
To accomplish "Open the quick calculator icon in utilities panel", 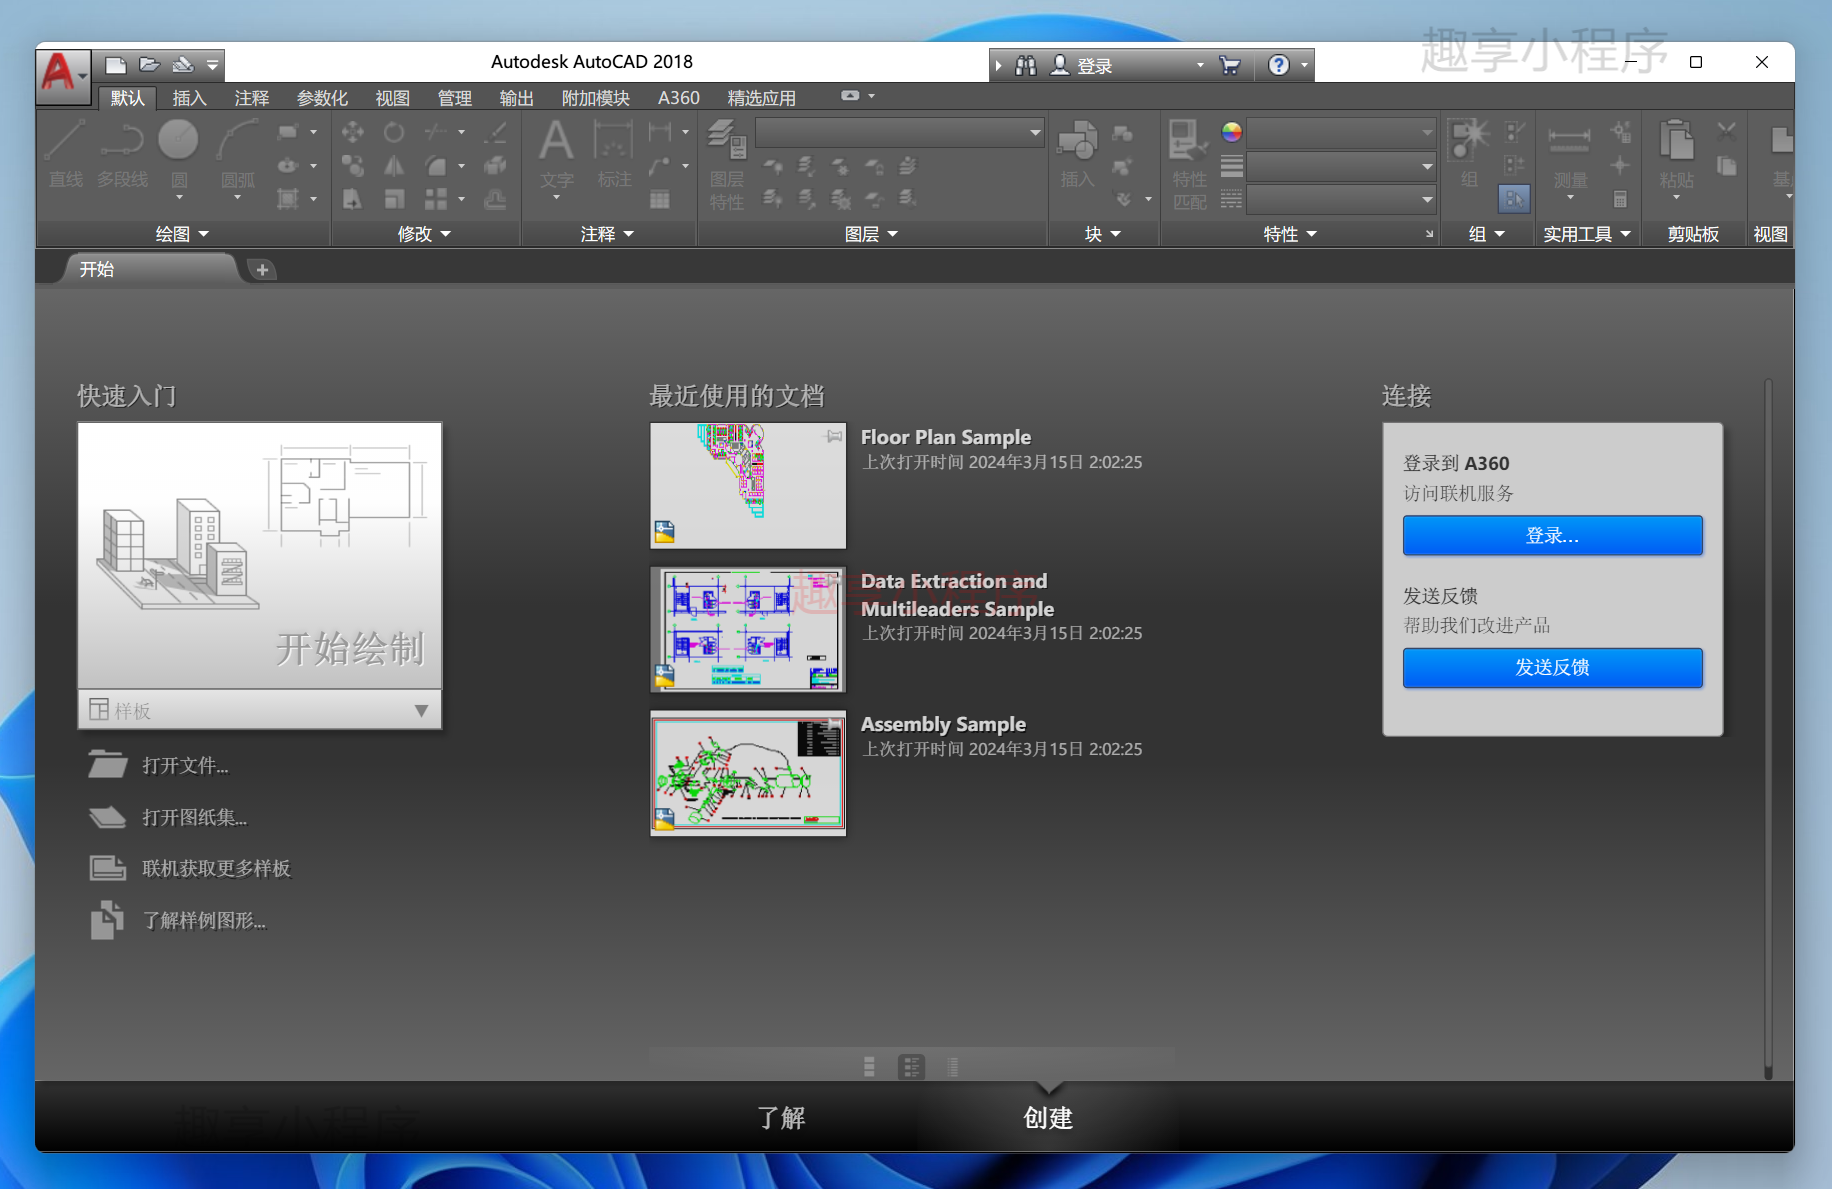I will pos(1620,199).
